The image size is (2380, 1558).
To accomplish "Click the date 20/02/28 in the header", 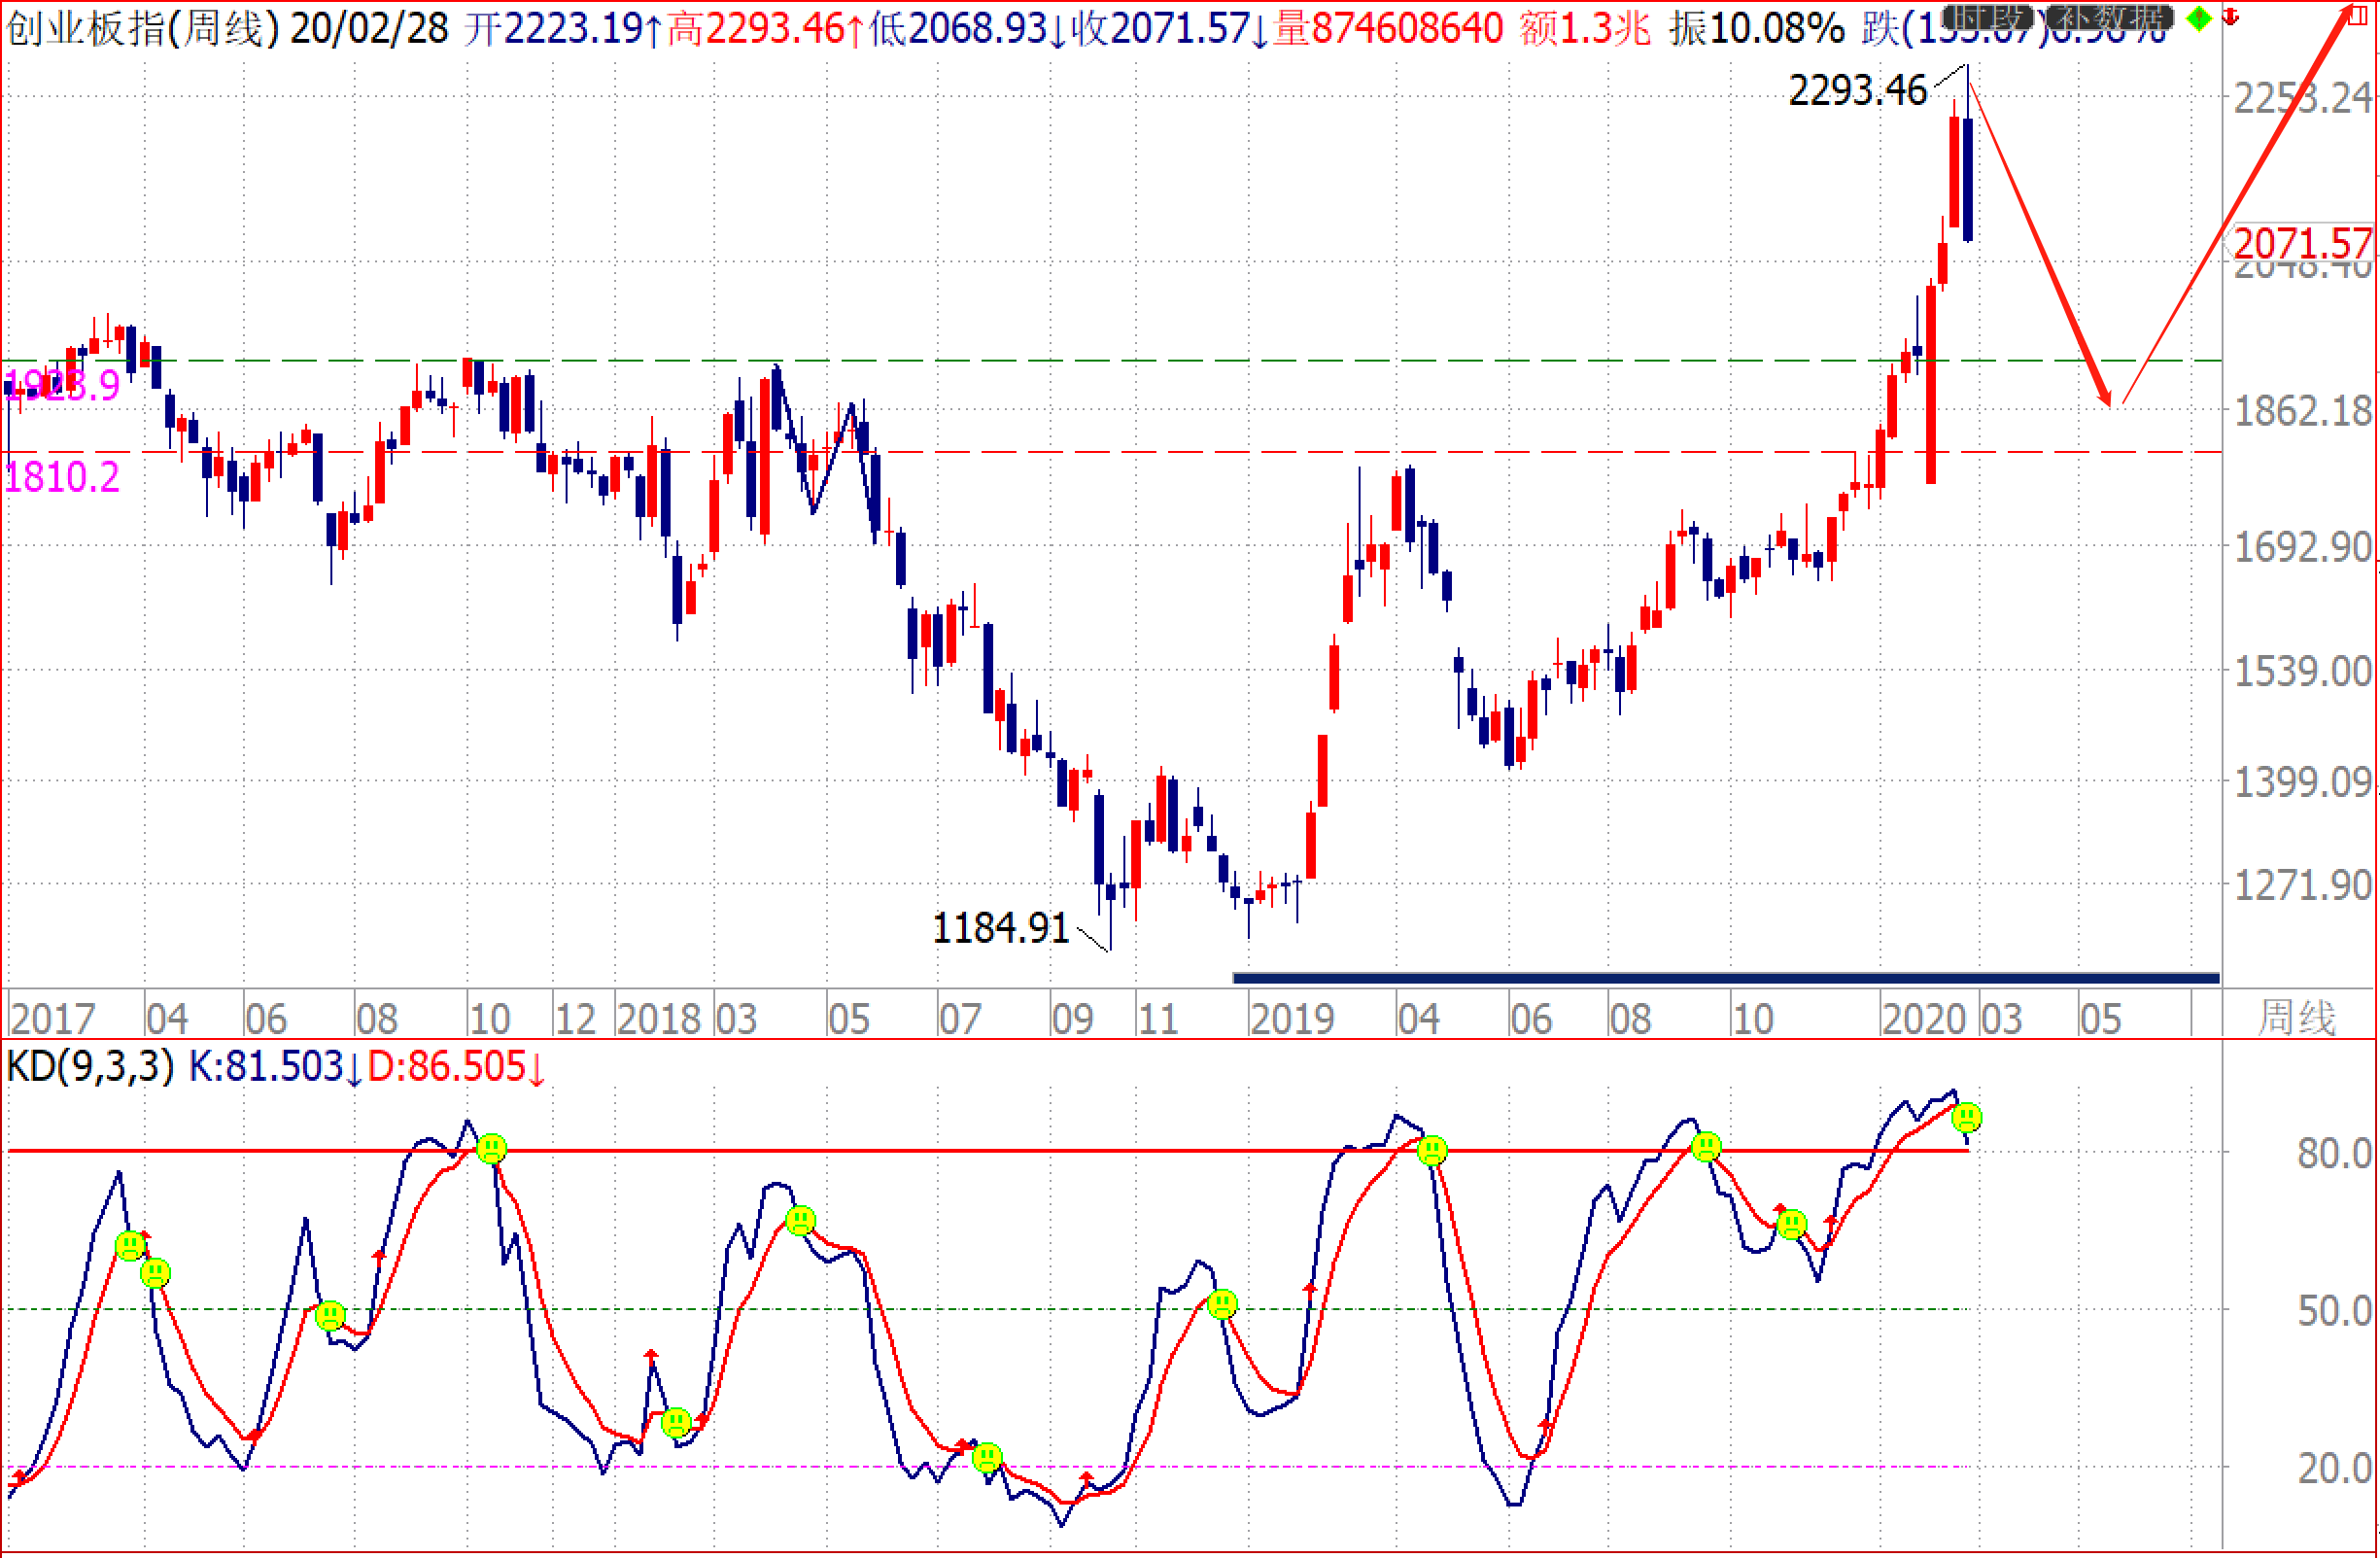I will click(x=369, y=28).
